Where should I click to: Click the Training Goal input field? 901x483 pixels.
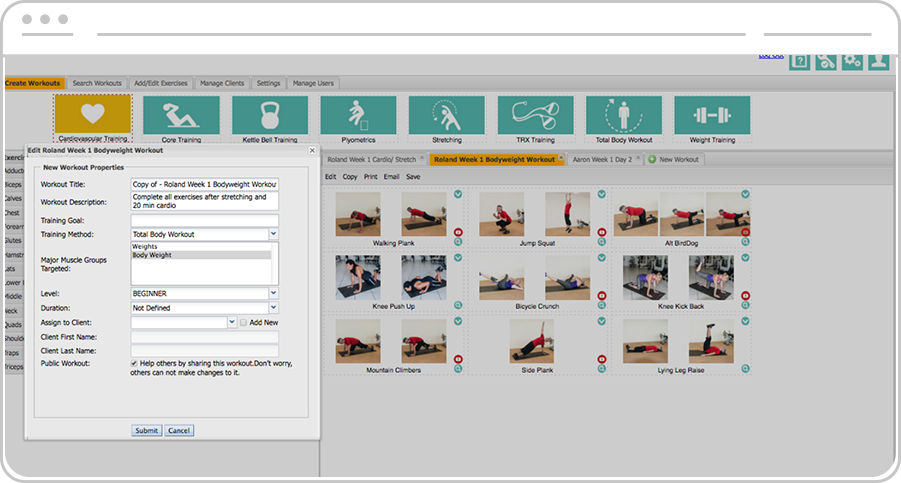pyautogui.click(x=205, y=220)
